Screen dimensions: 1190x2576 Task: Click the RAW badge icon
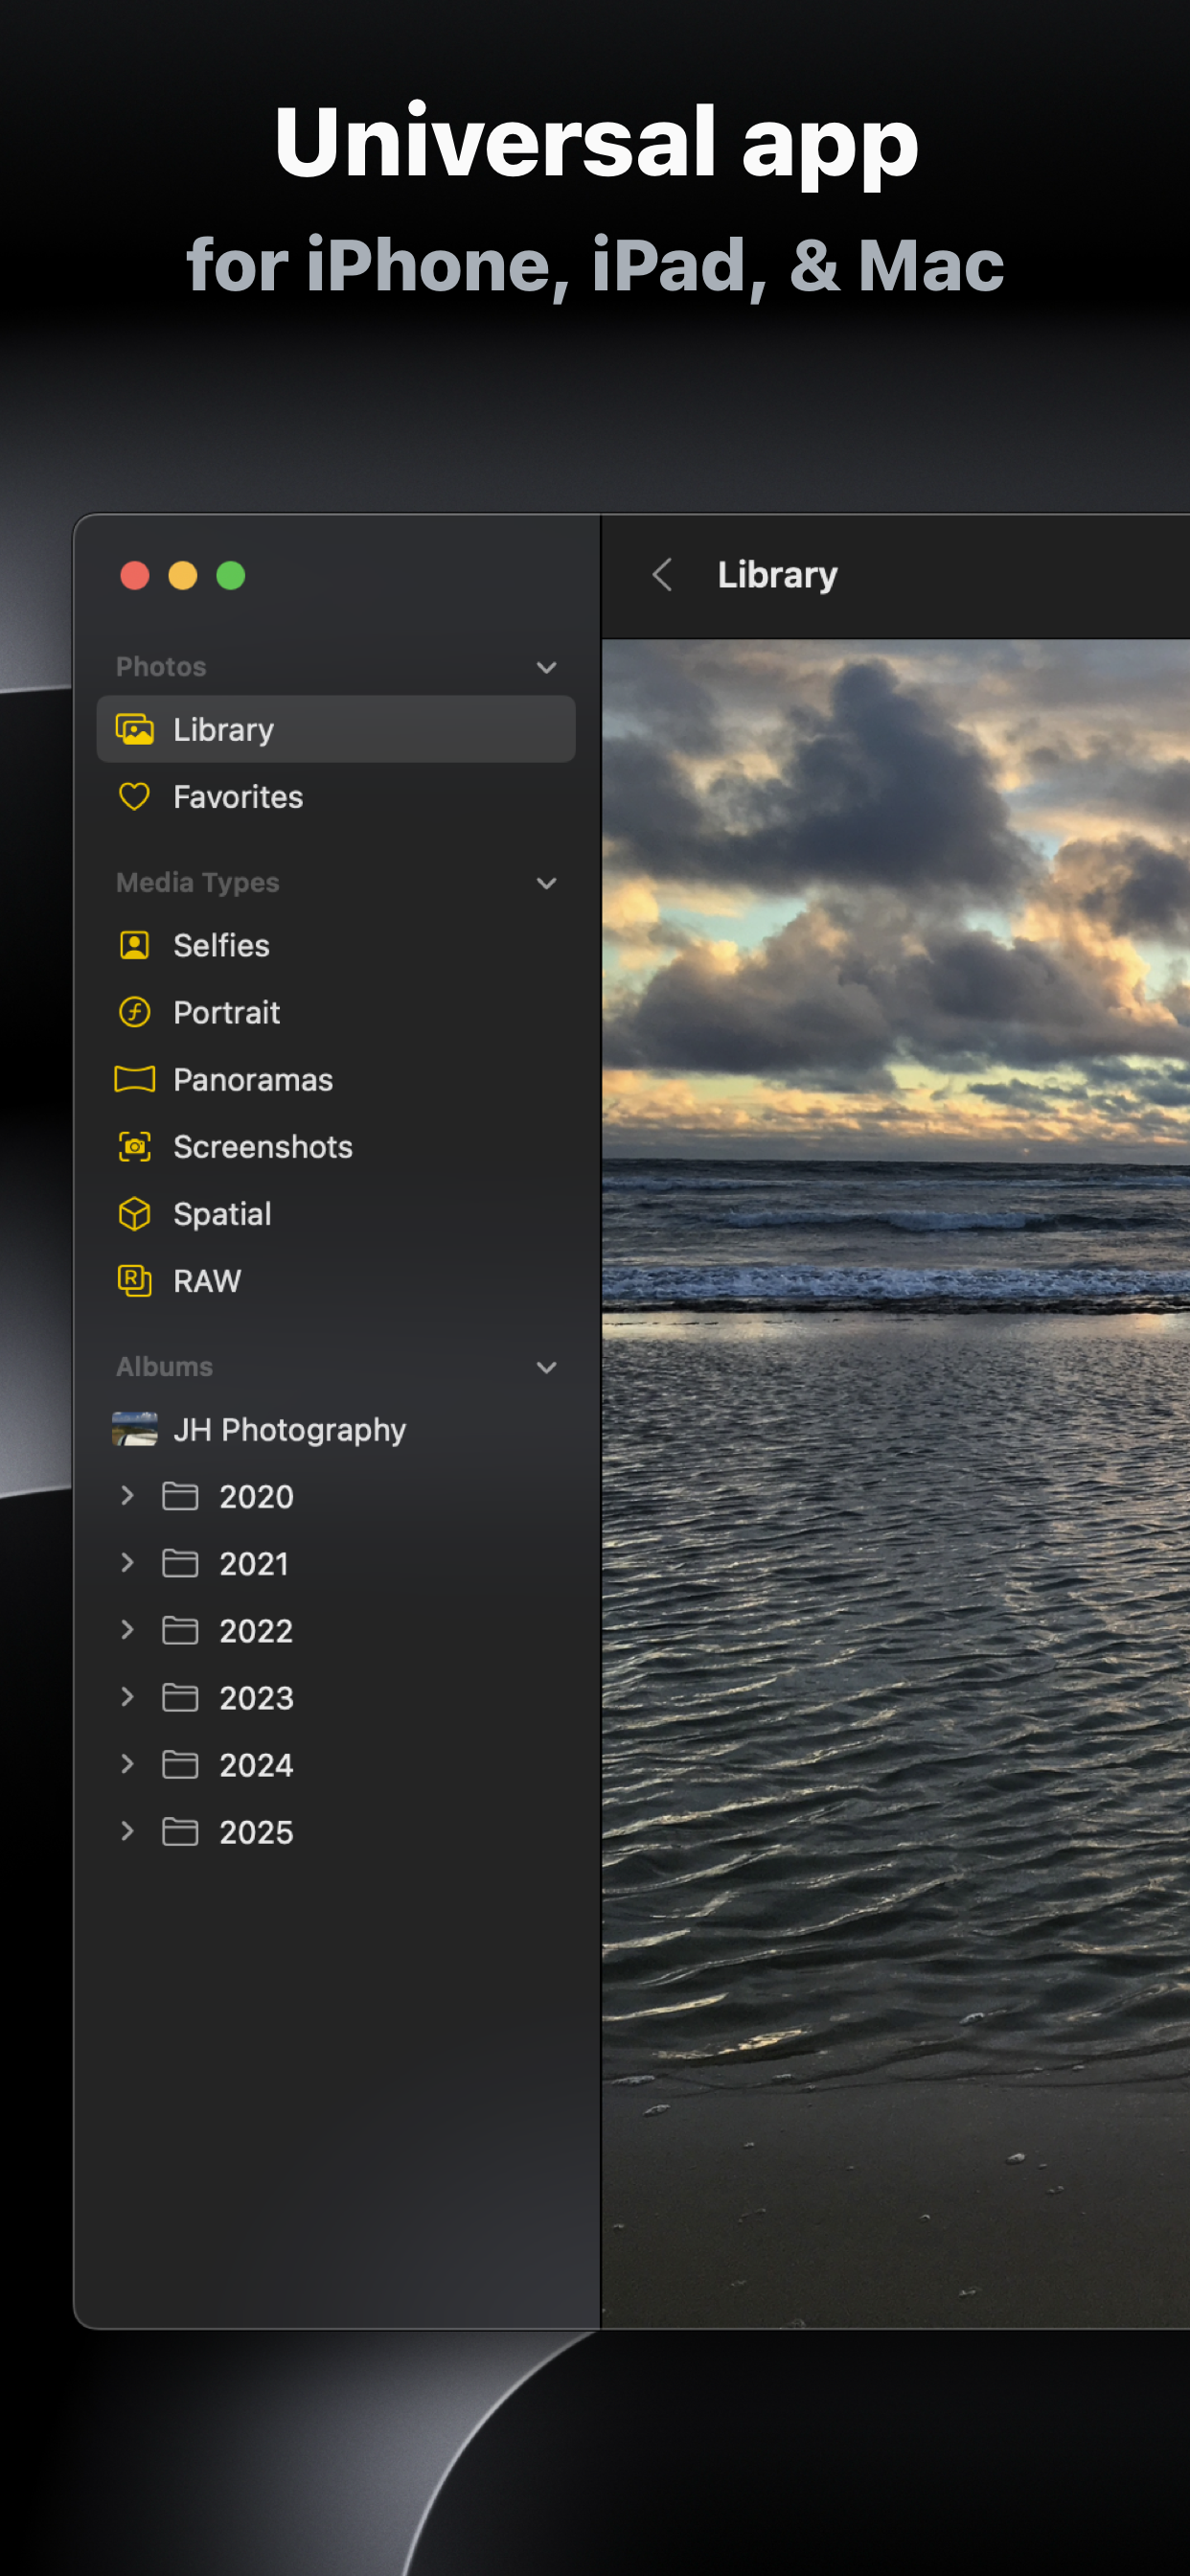click(x=134, y=1280)
